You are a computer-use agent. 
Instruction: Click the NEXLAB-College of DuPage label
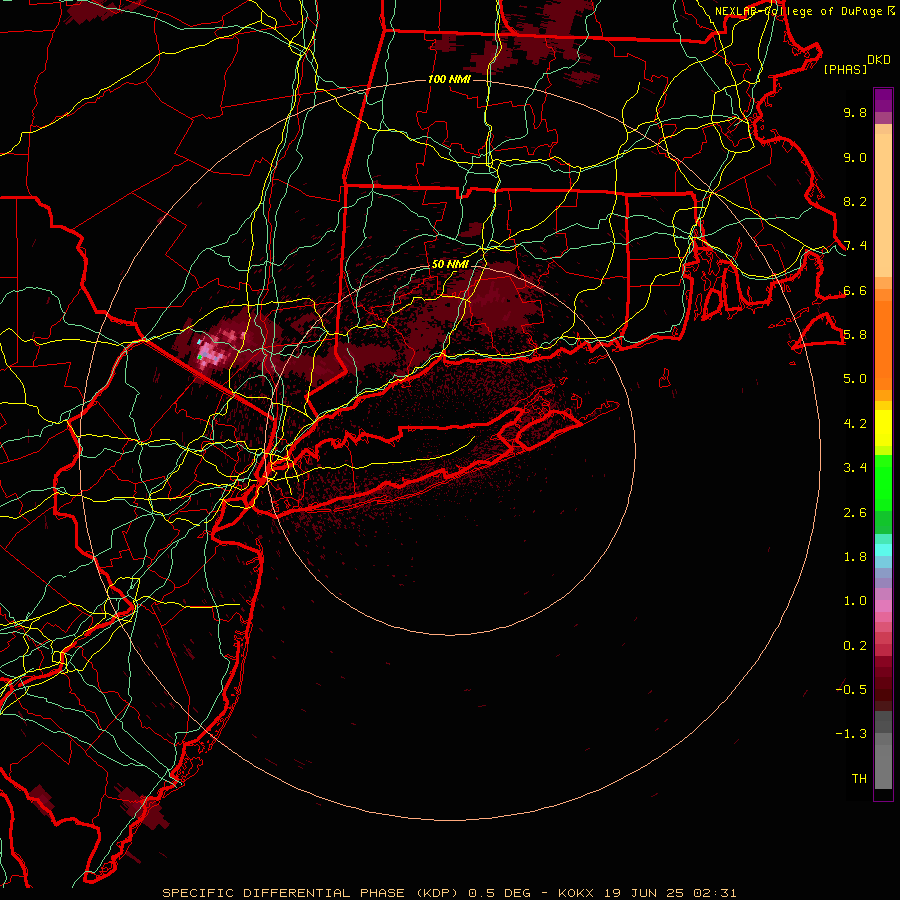[x=804, y=11]
